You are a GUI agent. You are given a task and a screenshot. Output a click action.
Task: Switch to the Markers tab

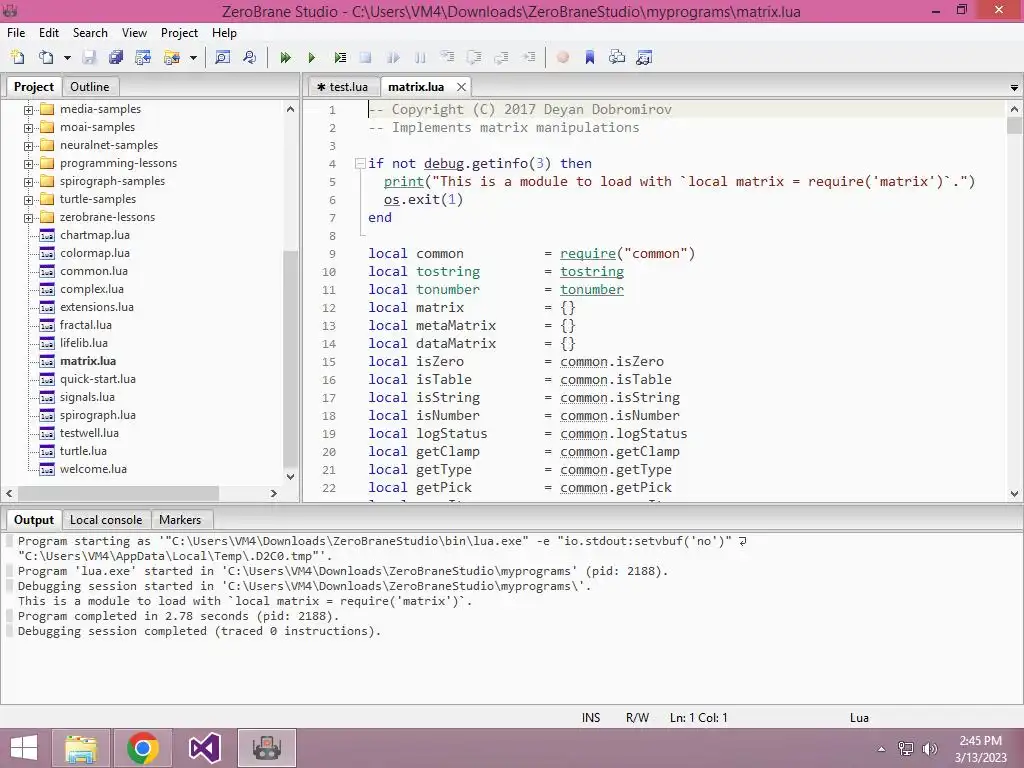tap(180, 520)
